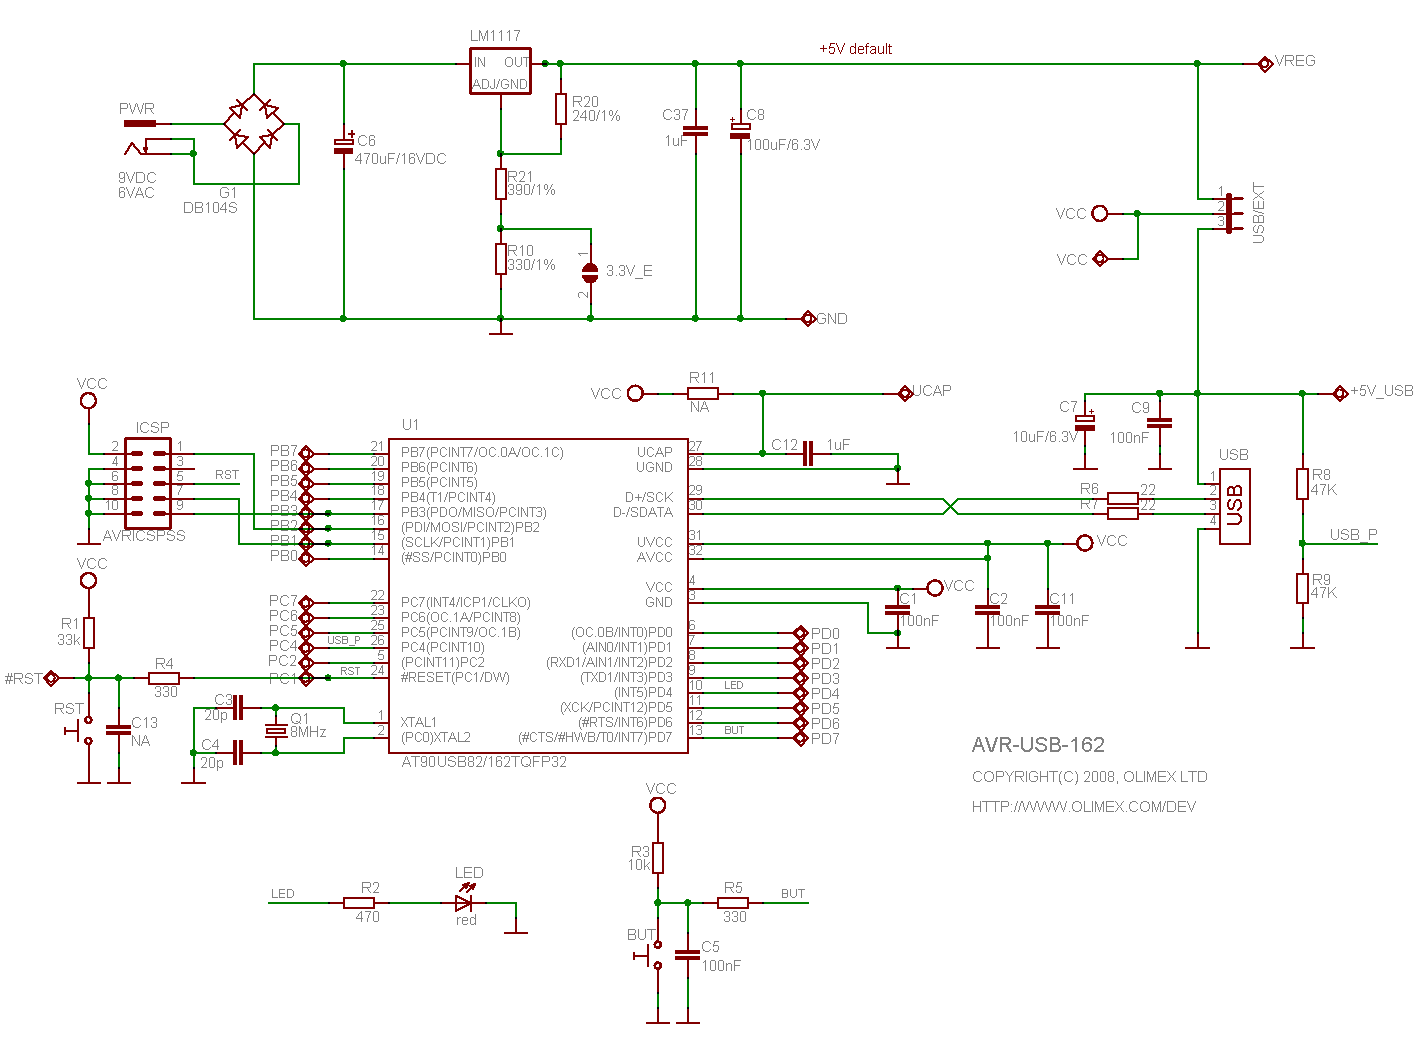Click the USB connector symbol
The width and height of the screenshot is (1422, 1042).
pyautogui.click(x=1234, y=506)
